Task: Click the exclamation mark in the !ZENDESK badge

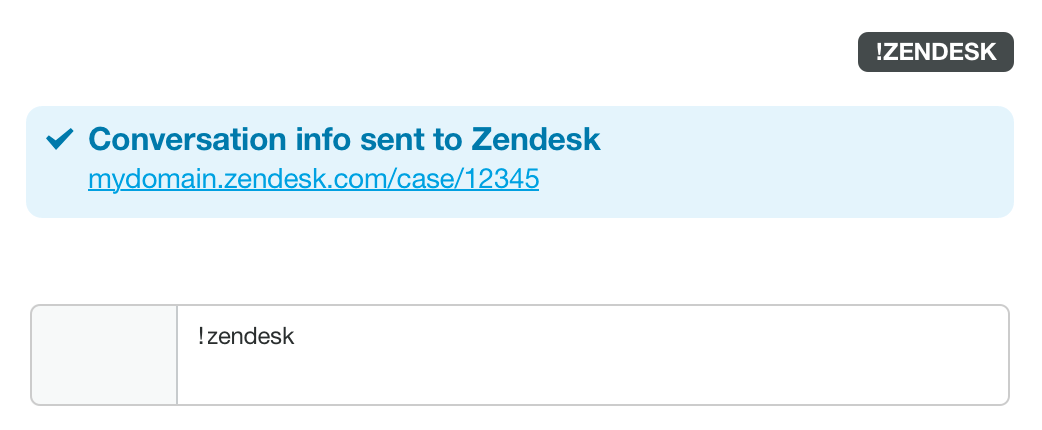Action: [878, 53]
